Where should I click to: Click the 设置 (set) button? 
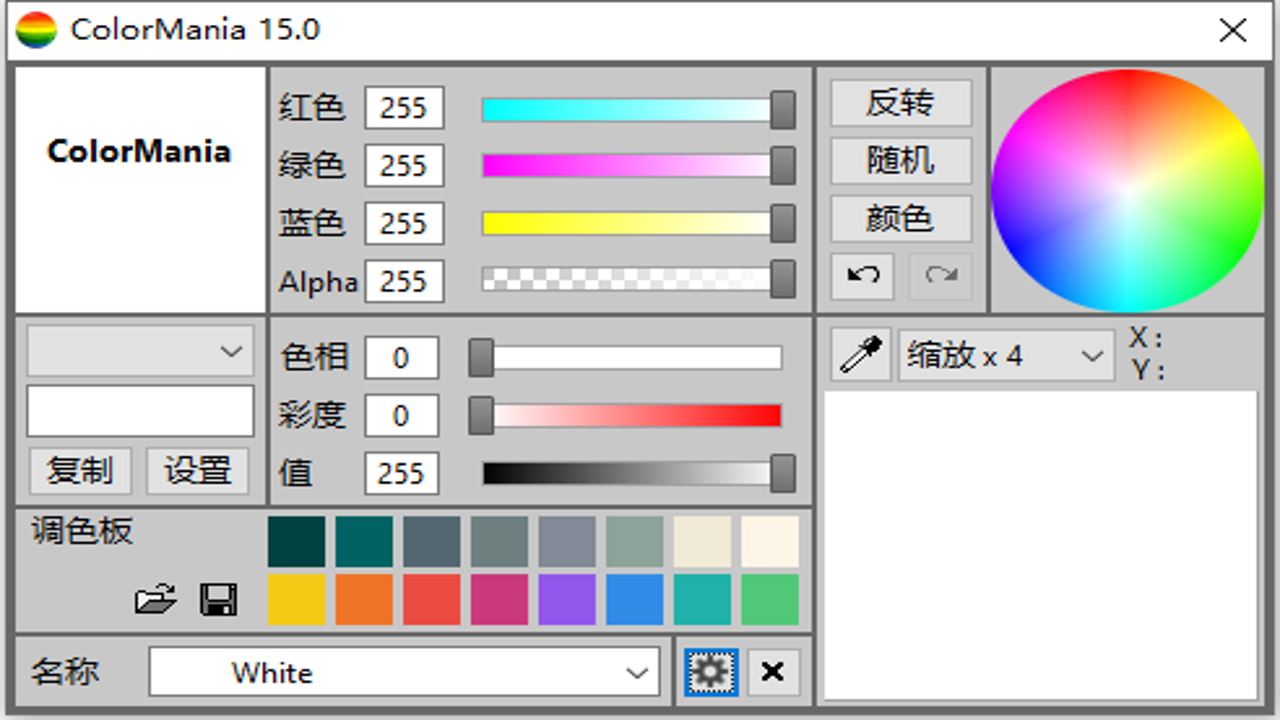click(x=197, y=470)
